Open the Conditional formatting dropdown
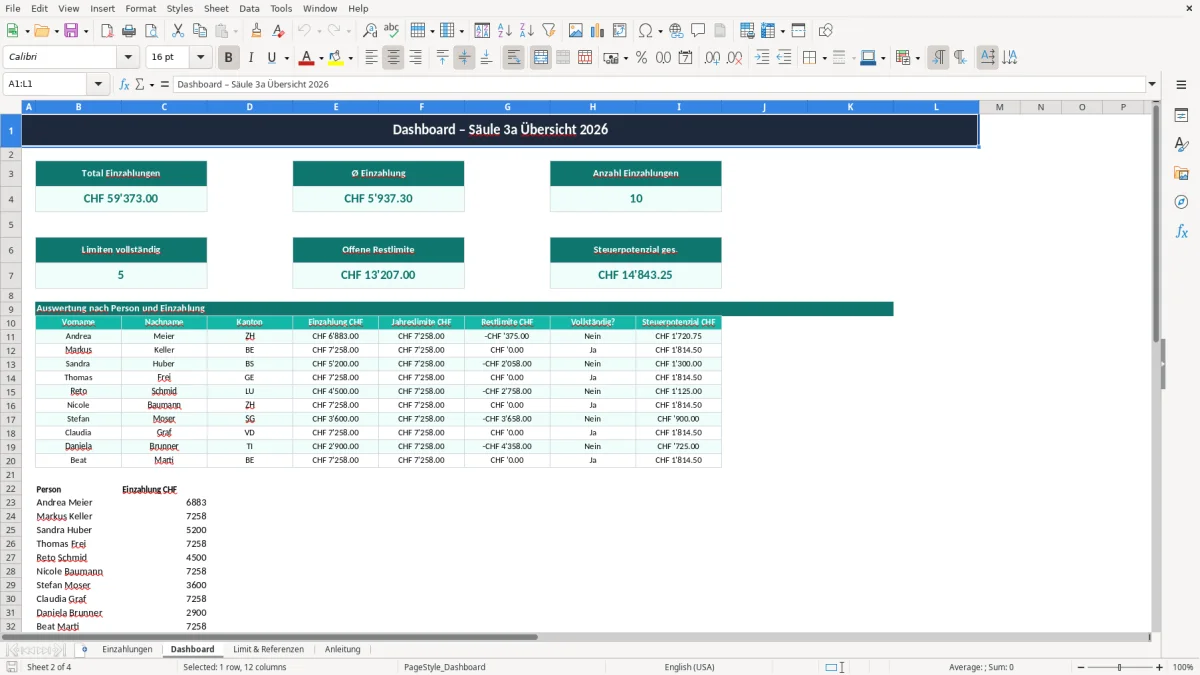 click(917, 58)
